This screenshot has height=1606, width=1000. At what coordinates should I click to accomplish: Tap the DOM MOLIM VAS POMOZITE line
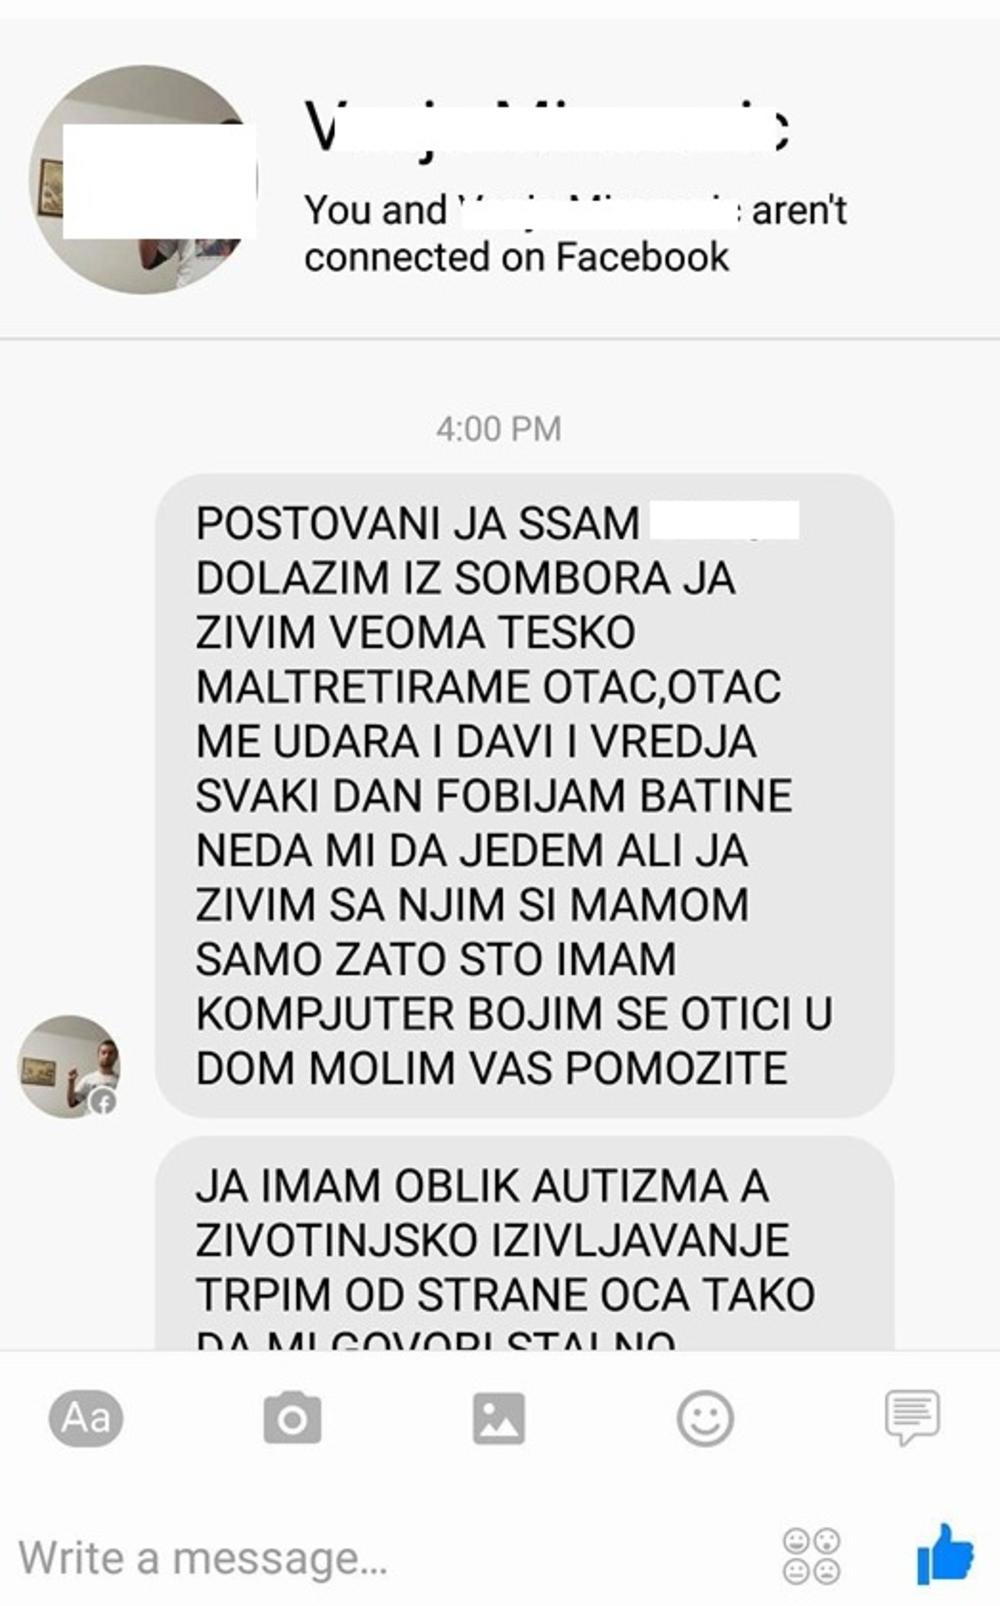pos(491,1068)
